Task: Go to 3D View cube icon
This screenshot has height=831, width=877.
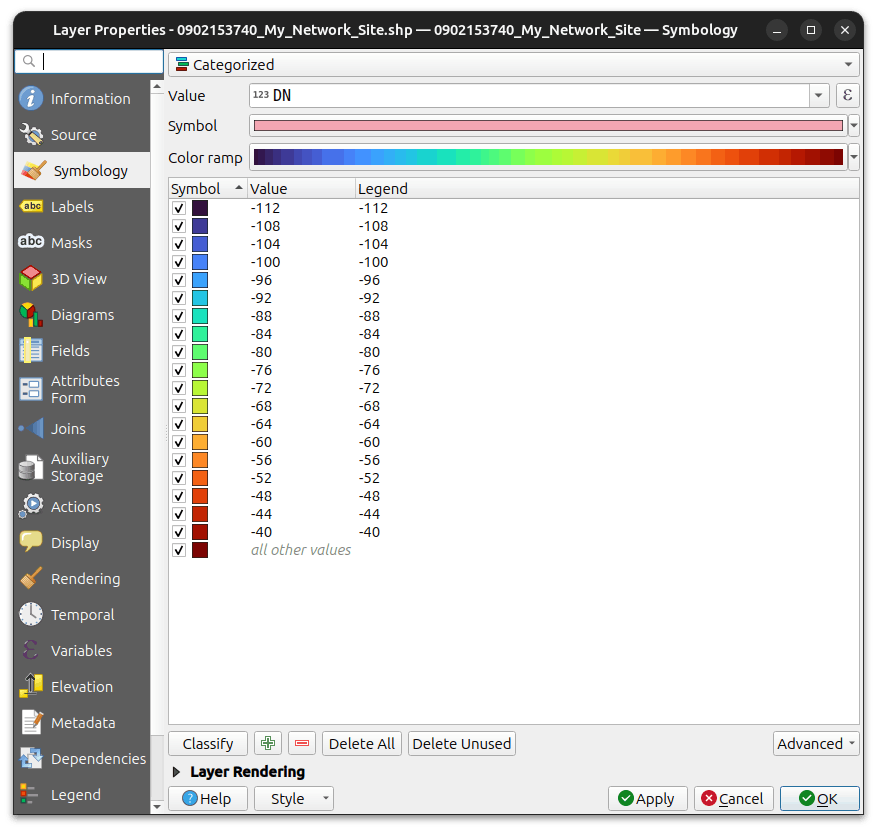Action: 31,278
